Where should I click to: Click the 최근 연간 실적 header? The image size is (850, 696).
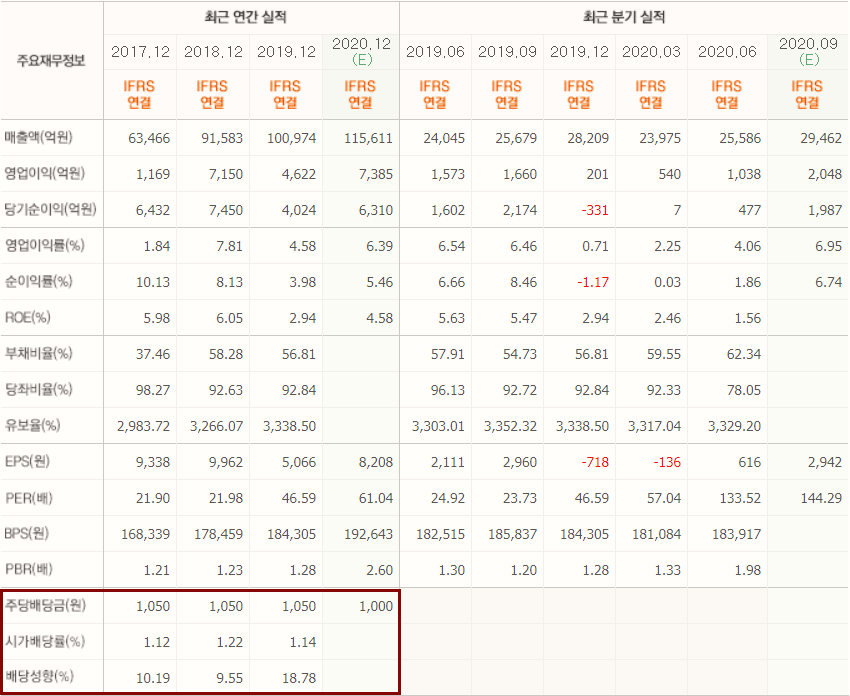tap(246, 17)
